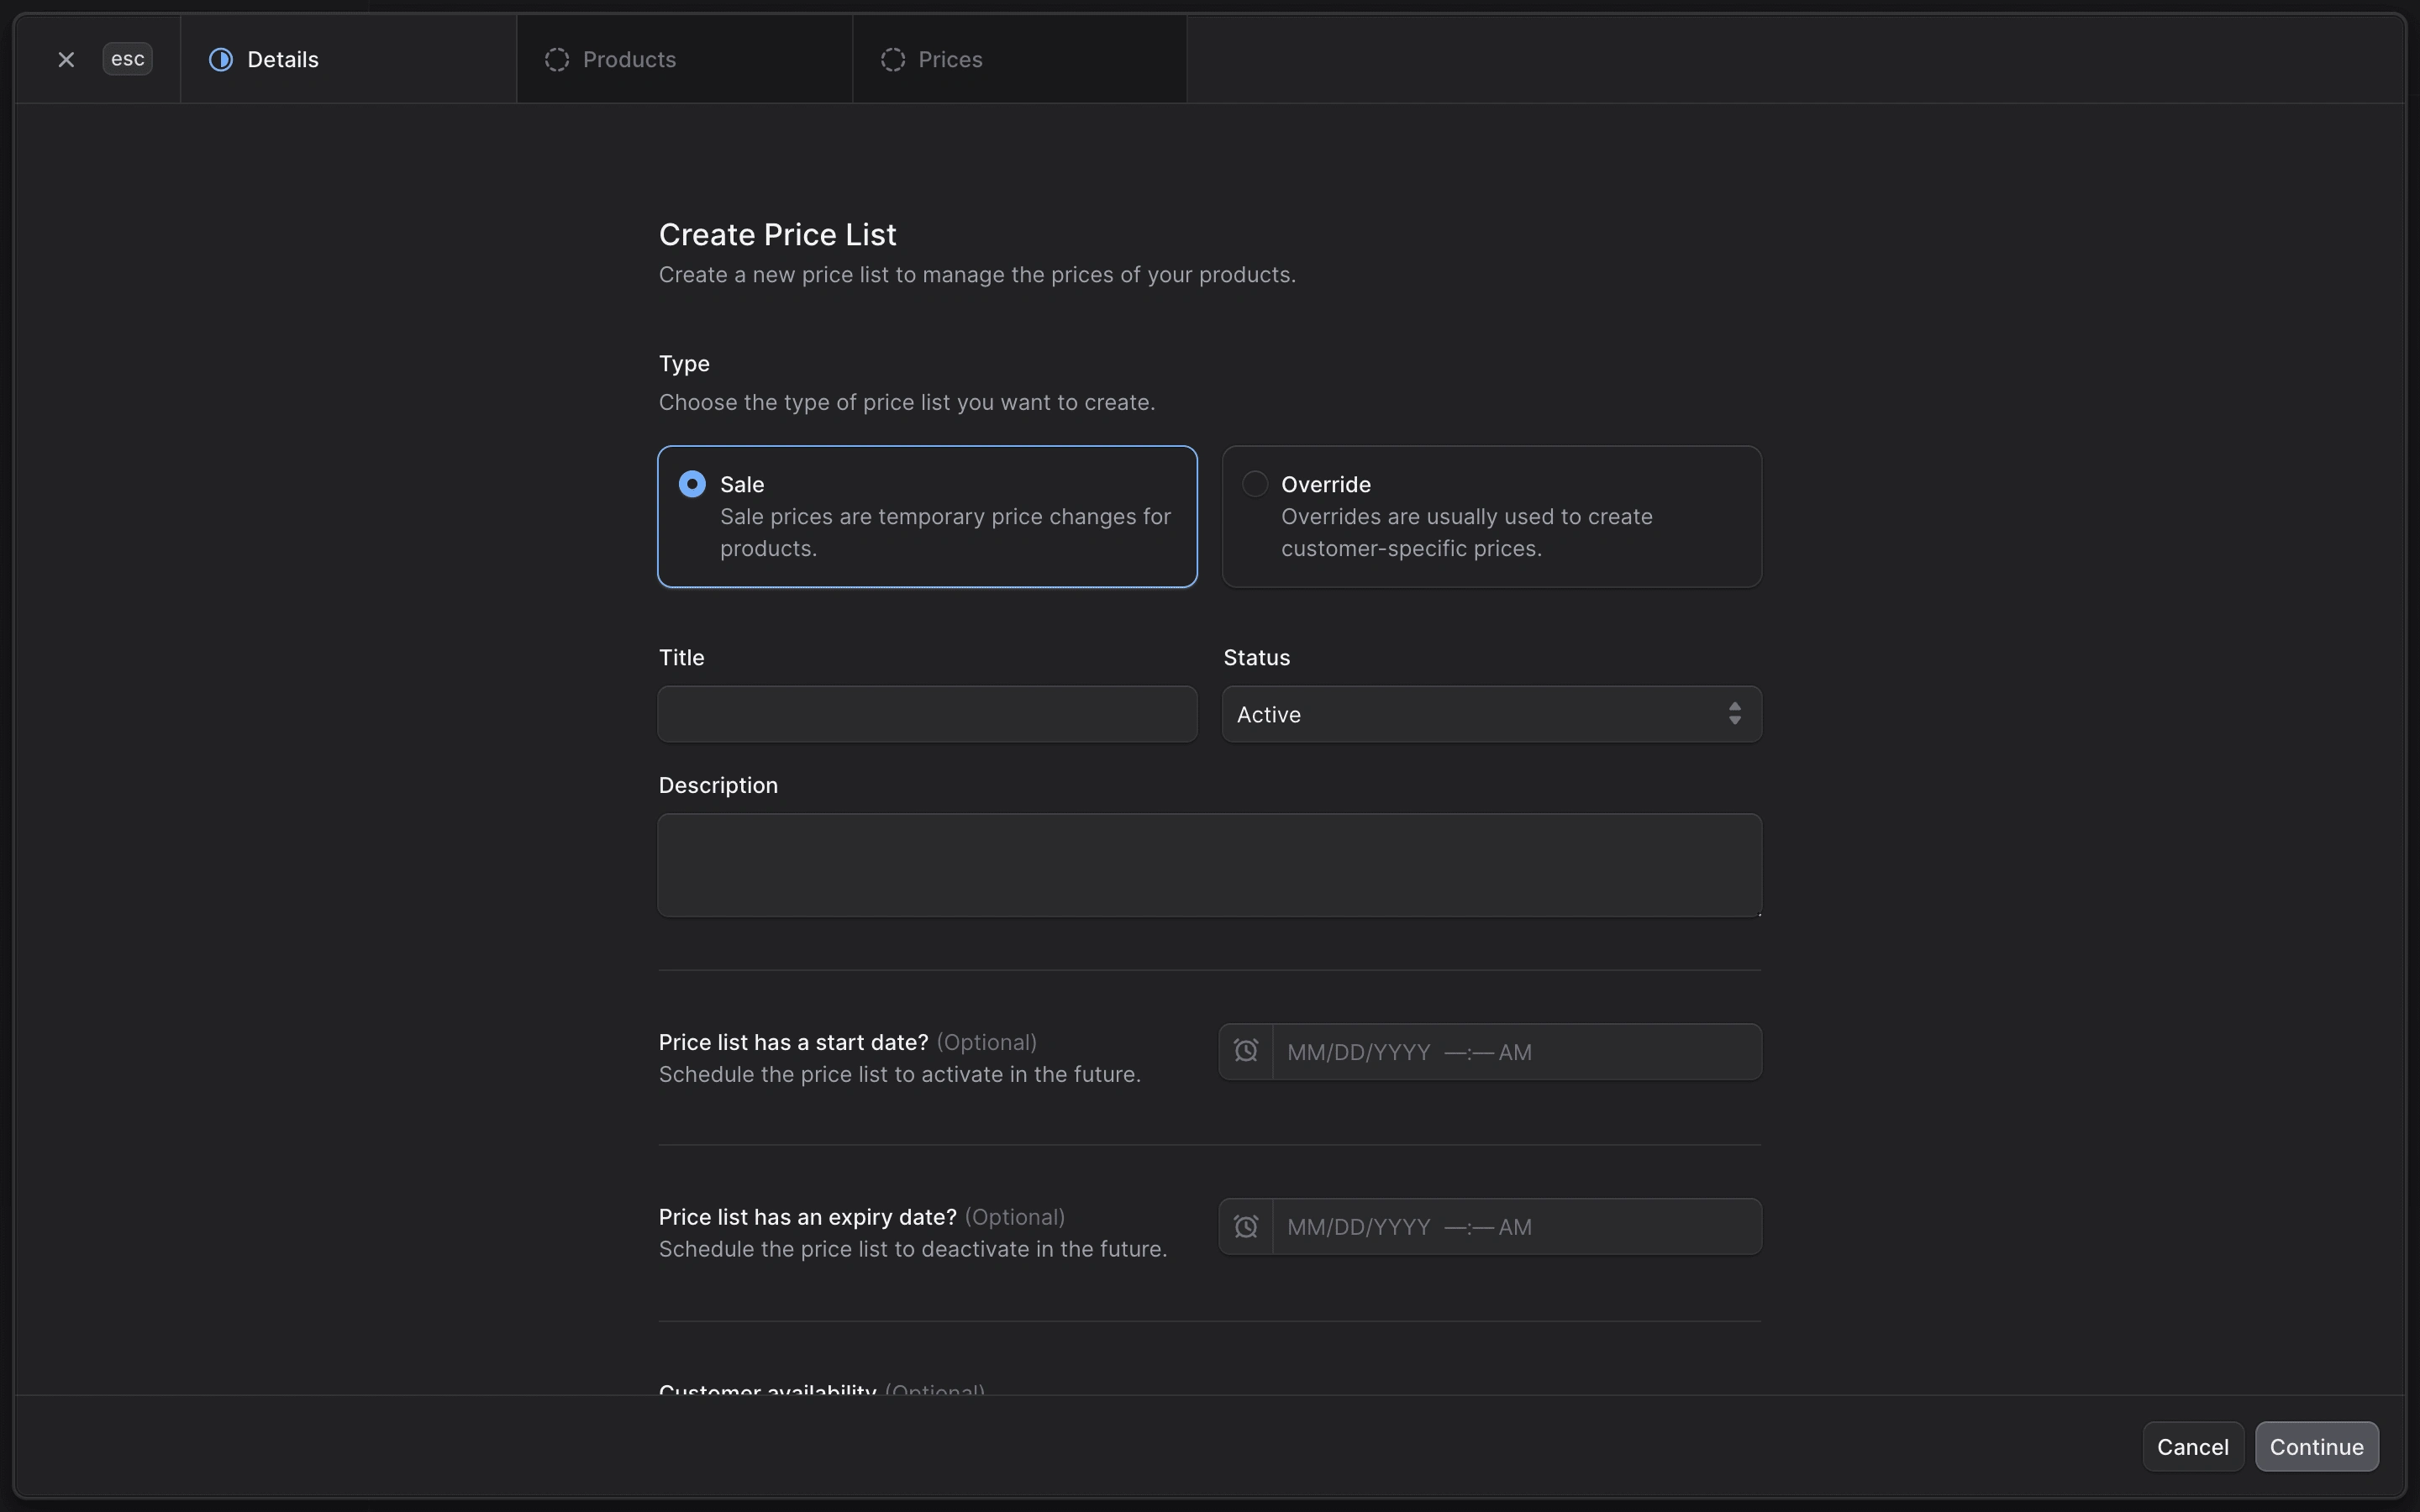The image size is (2420, 1512).
Task: Click the expiry date clock icon
Action: (1246, 1225)
